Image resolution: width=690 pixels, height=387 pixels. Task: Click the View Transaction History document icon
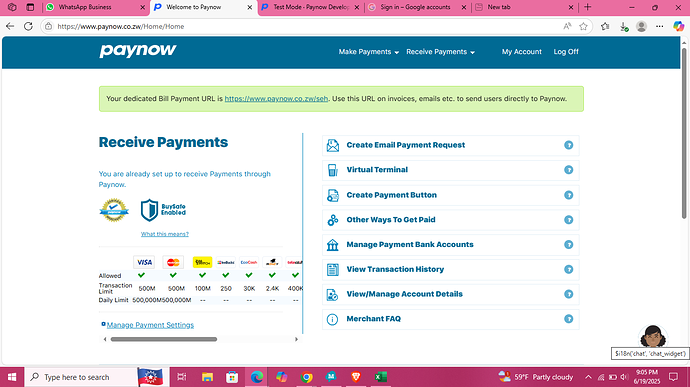(x=333, y=269)
